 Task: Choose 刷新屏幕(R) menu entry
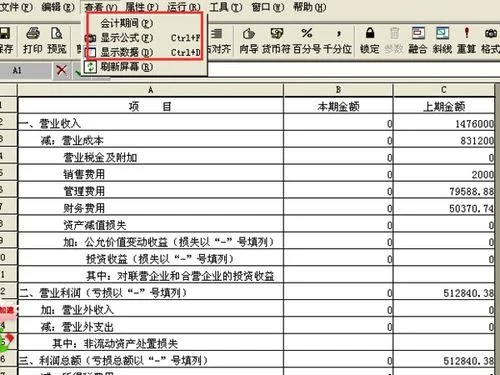pyautogui.click(x=144, y=67)
